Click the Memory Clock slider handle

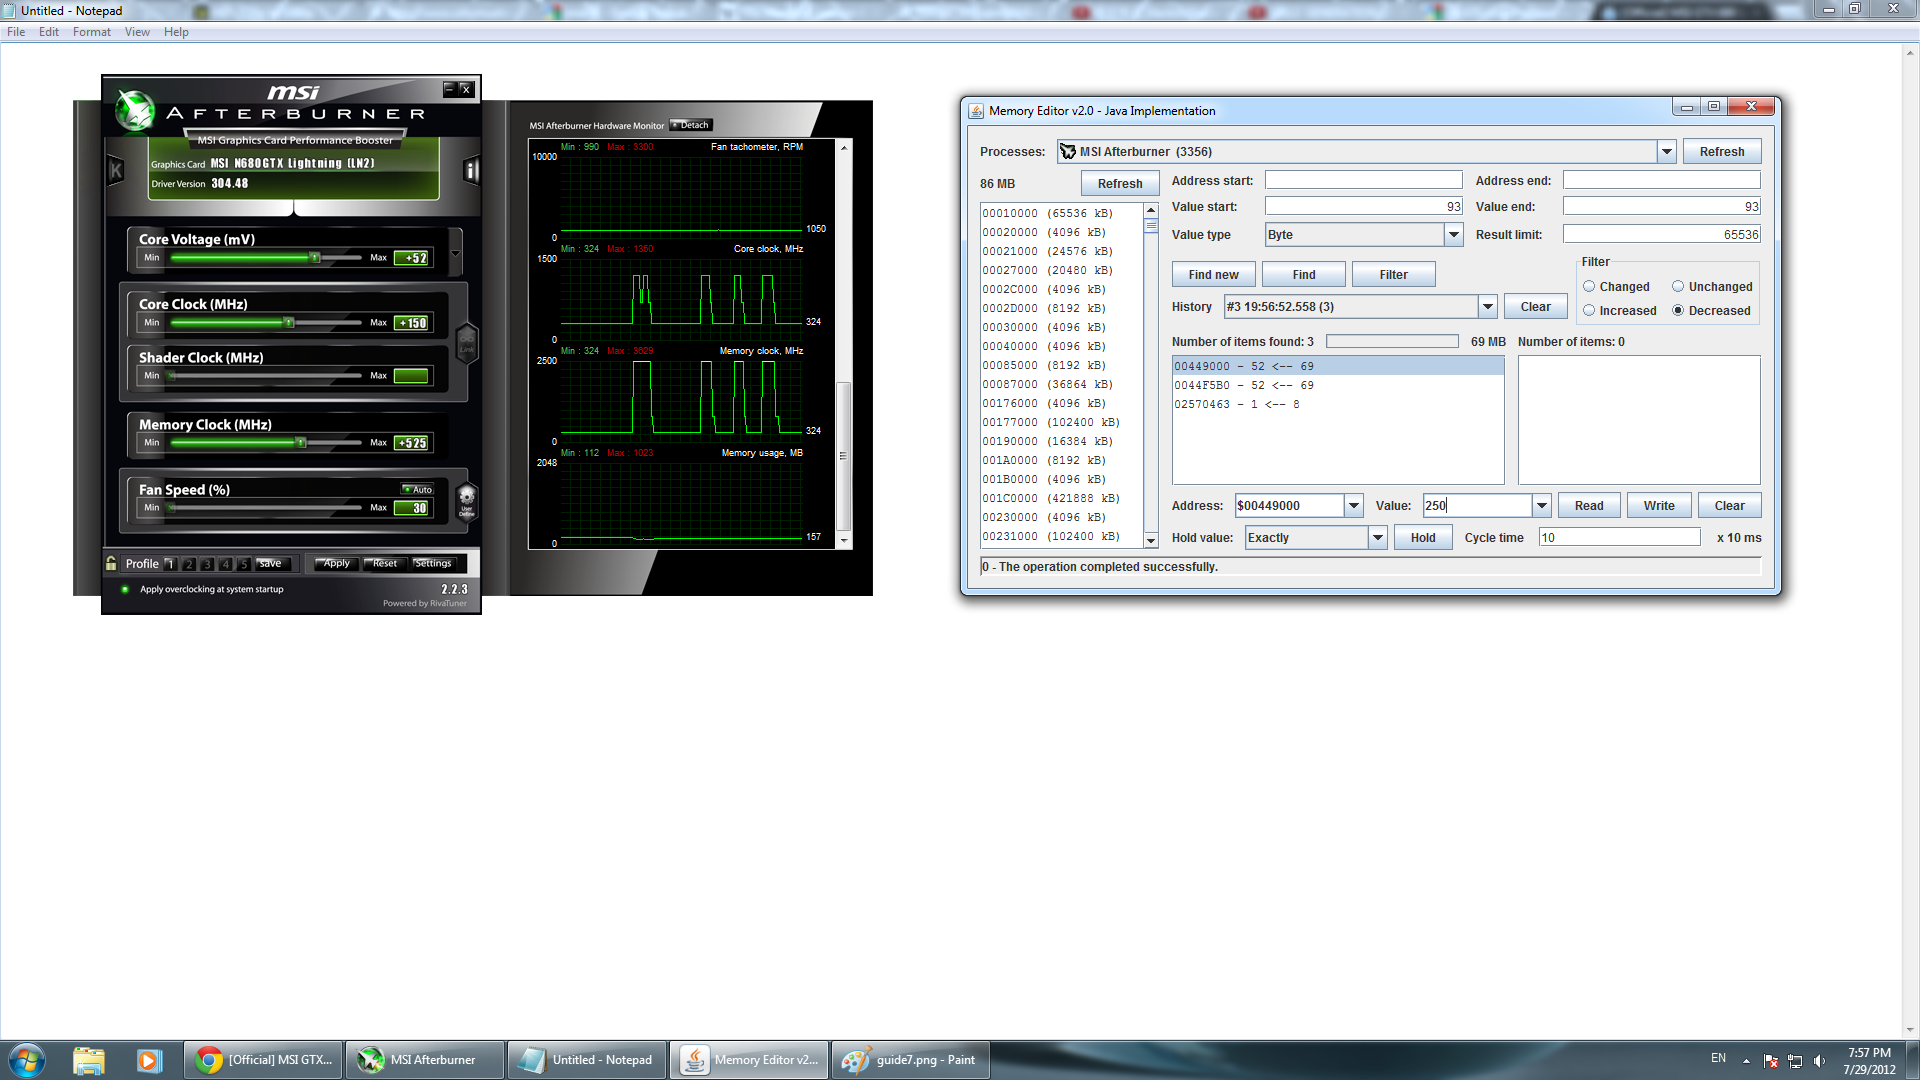click(x=300, y=443)
